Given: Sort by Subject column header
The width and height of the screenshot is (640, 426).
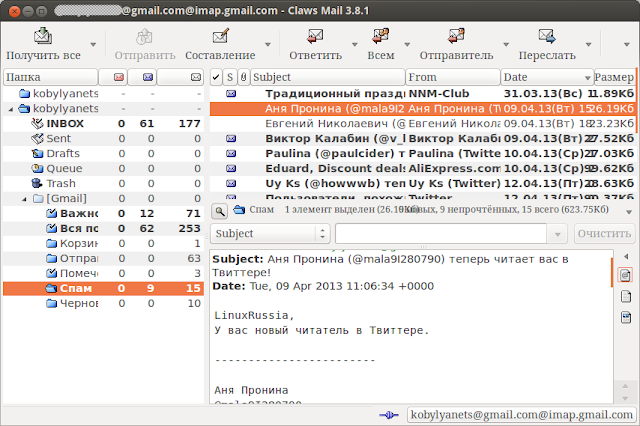Looking at the screenshot, I should point(328,77).
